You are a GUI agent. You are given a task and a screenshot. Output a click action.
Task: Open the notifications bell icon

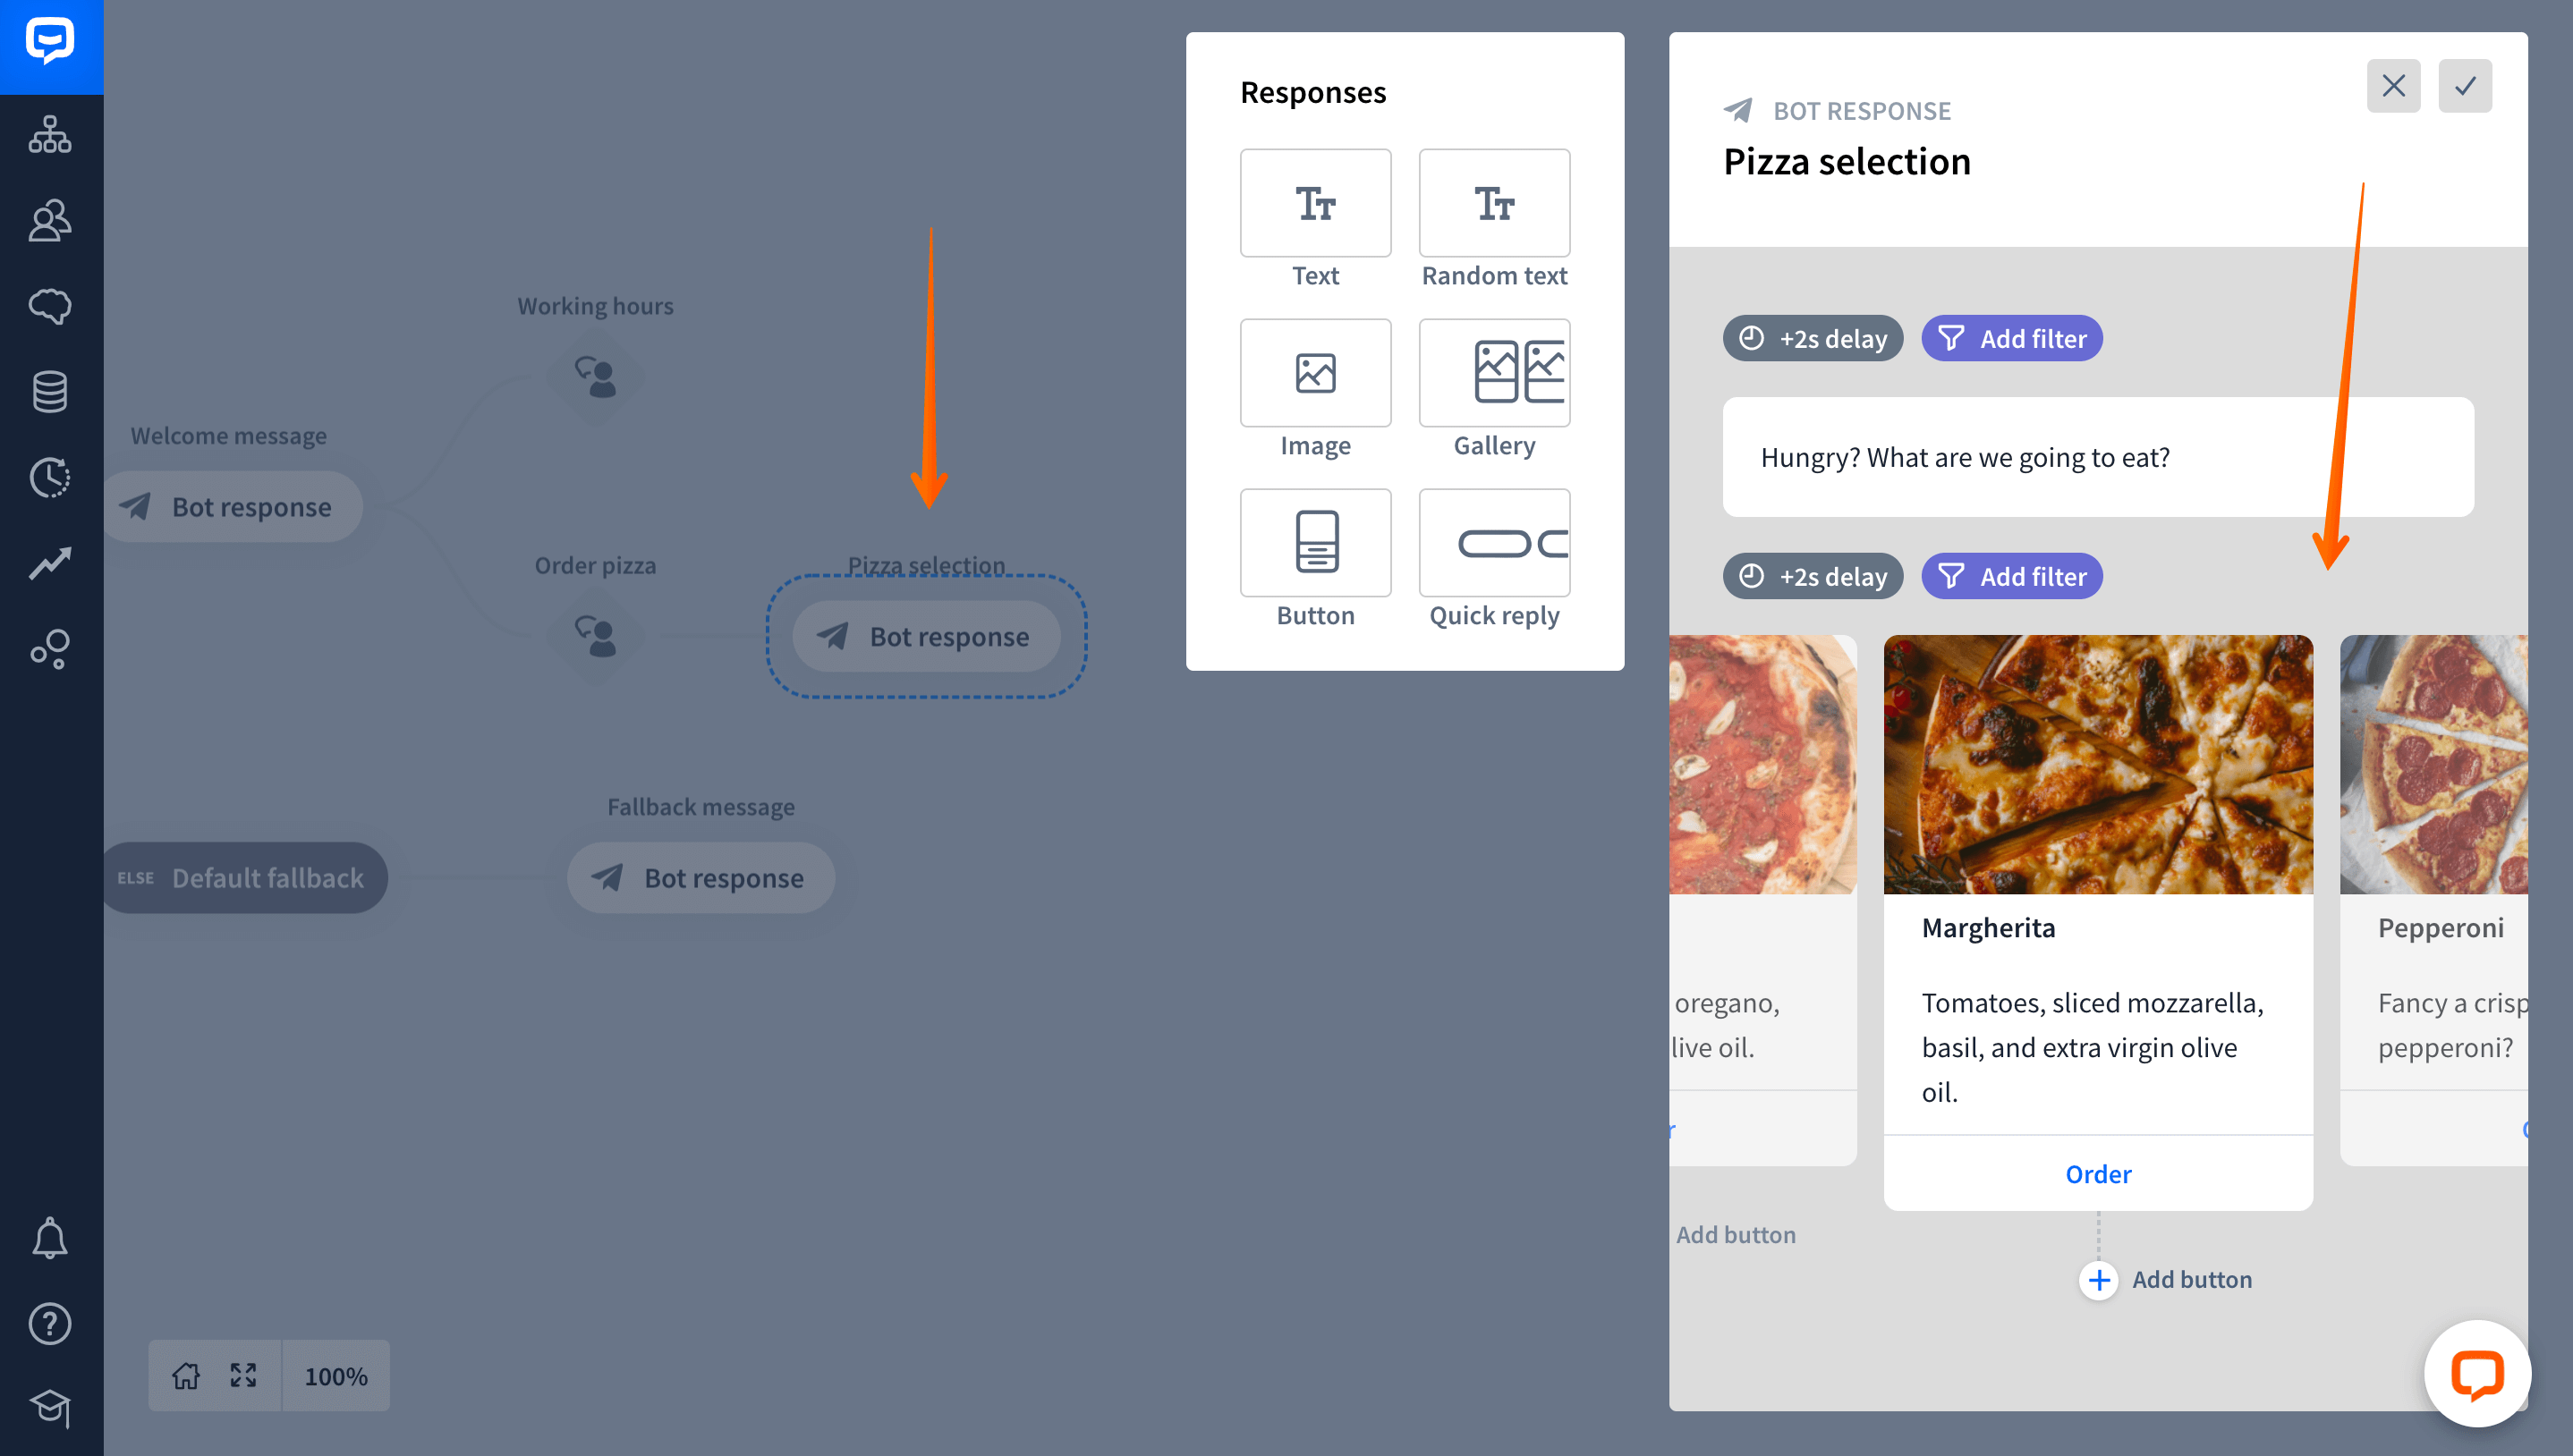pos(50,1238)
